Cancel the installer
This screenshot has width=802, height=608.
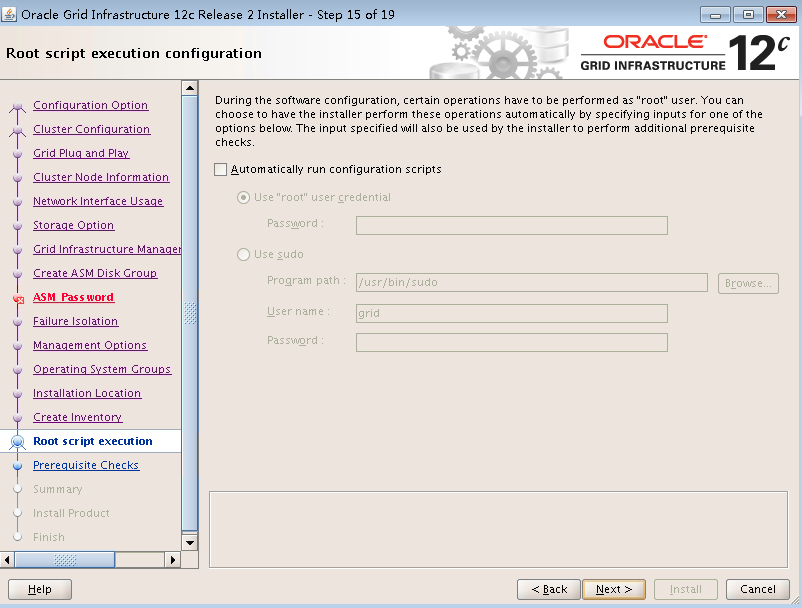pyautogui.click(x=758, y=590)
